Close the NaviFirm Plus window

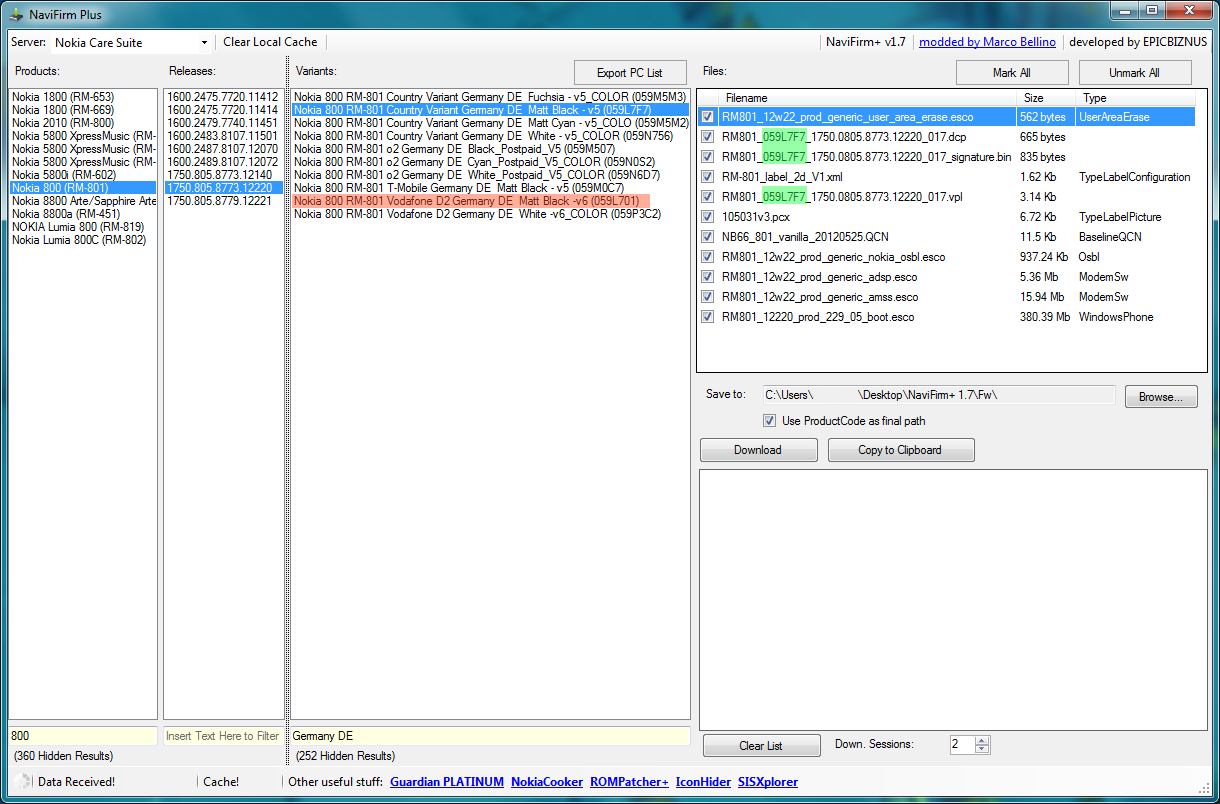[1189, 11]
